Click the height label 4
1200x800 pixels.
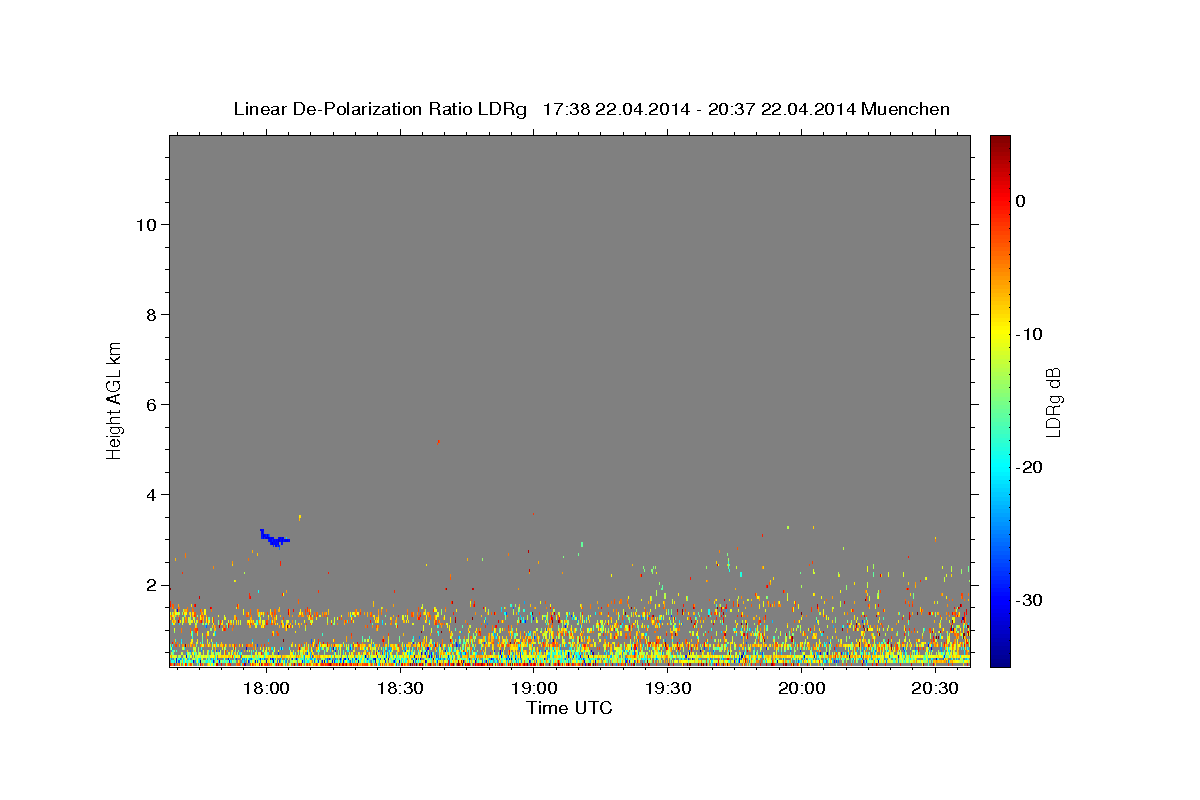(149, 494)
